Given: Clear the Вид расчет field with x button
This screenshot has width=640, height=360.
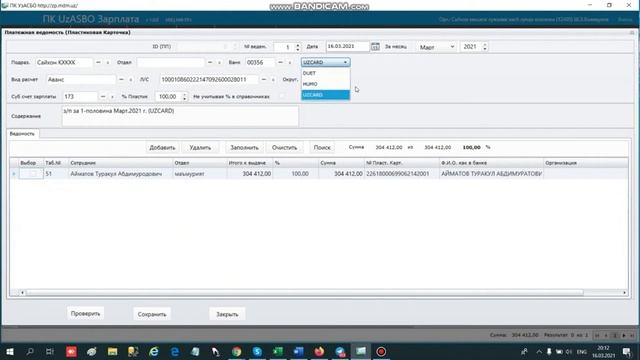Looking at the screenshot, I should (x=131, y=80).
